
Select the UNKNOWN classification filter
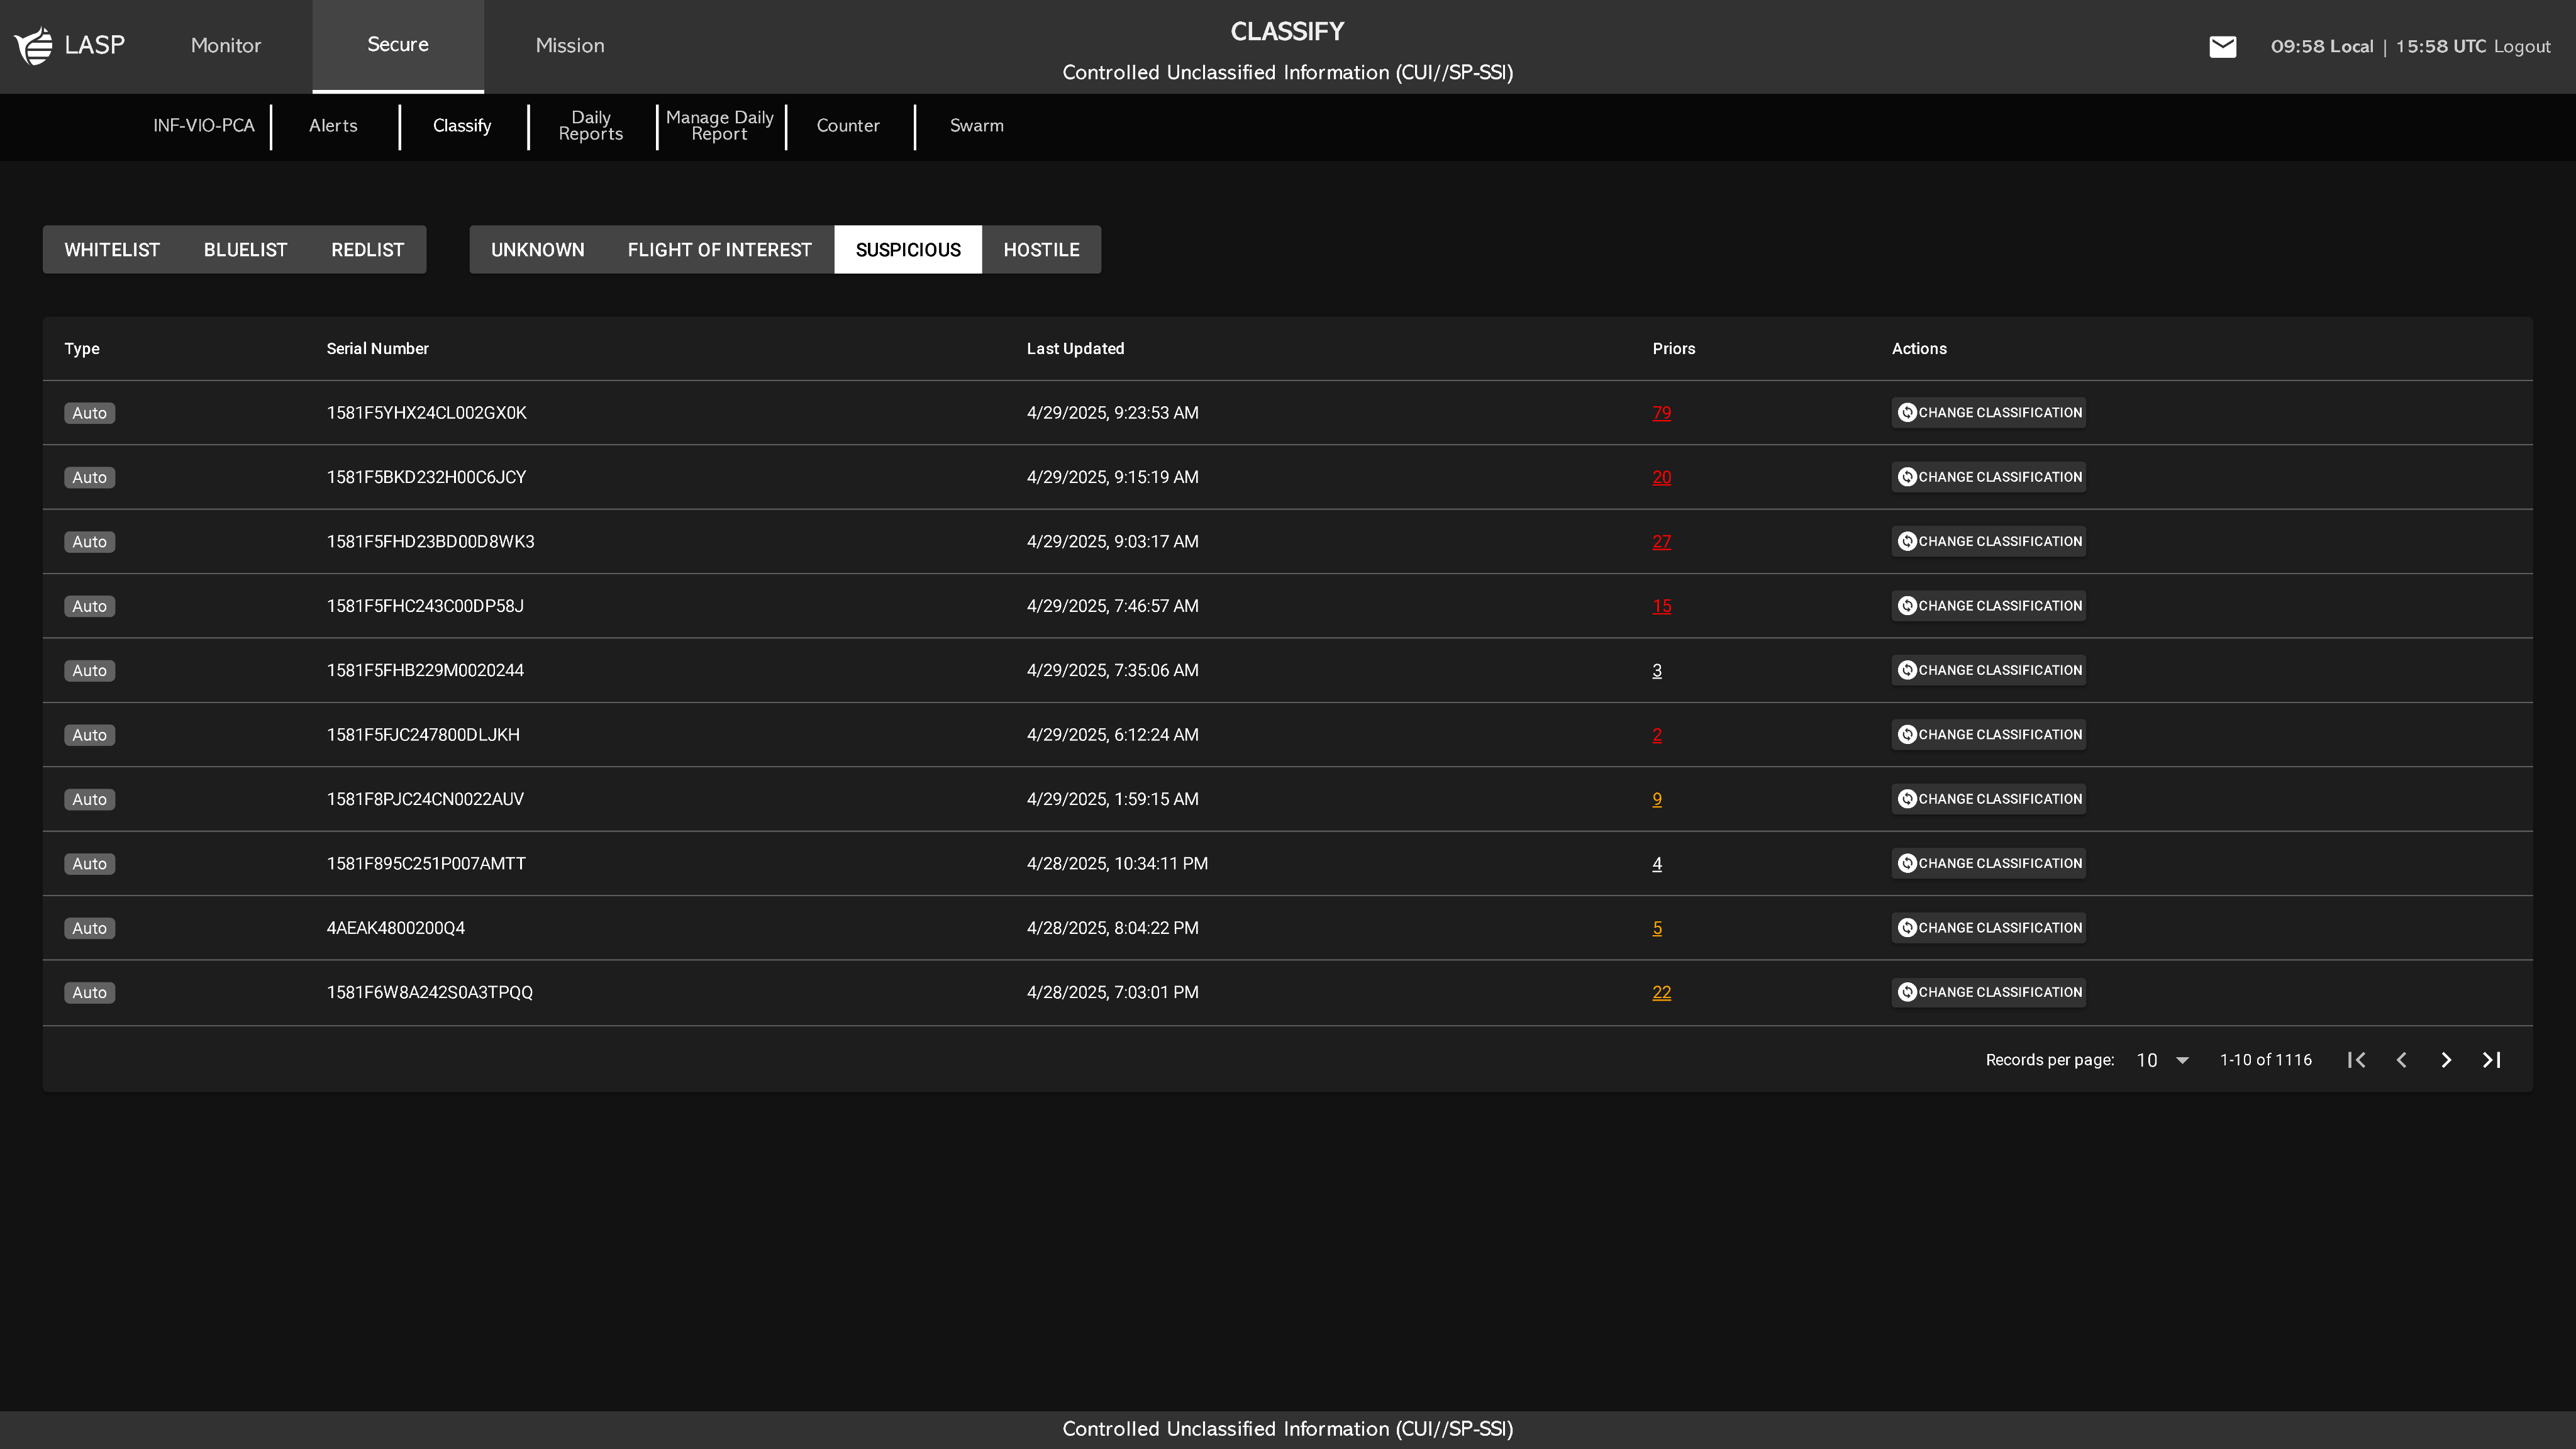(x=538, y=250)
